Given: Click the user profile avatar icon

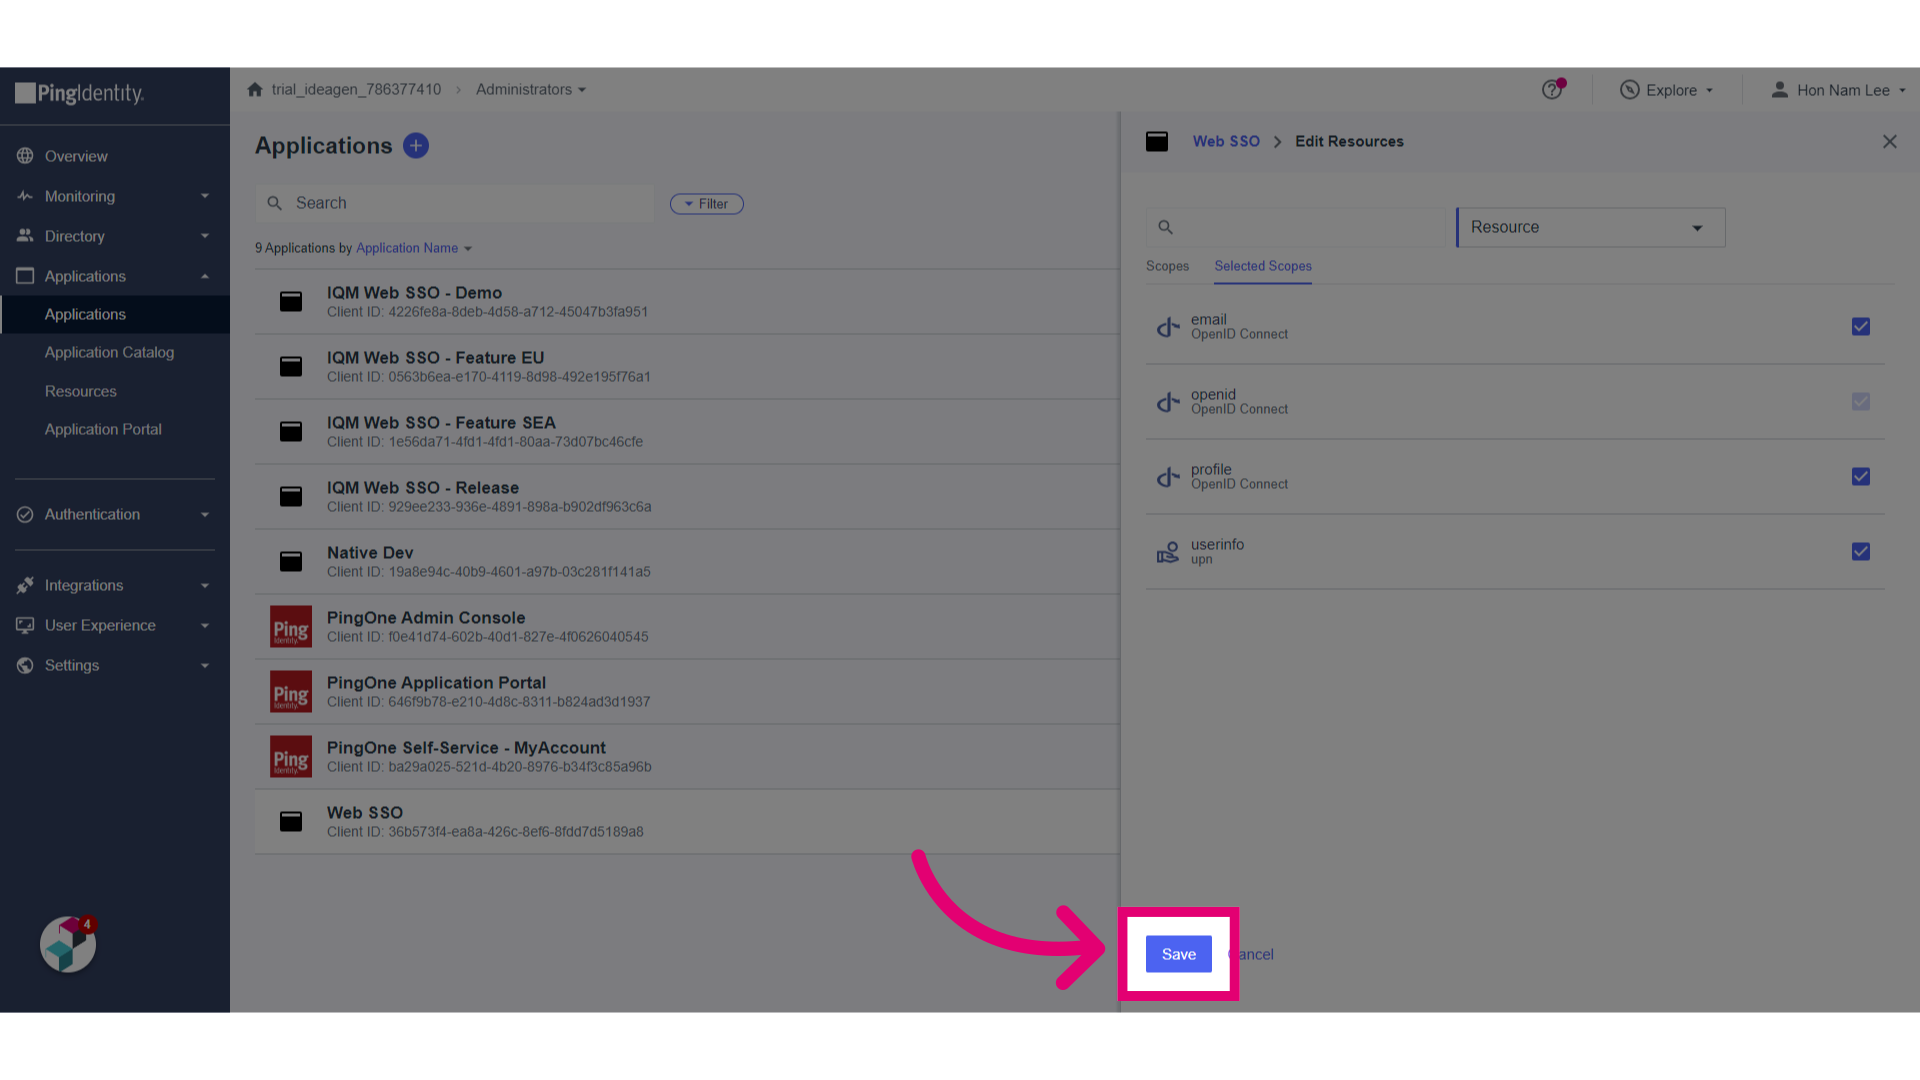Looking at the screenshot, I should click(x=1780, y=90).
